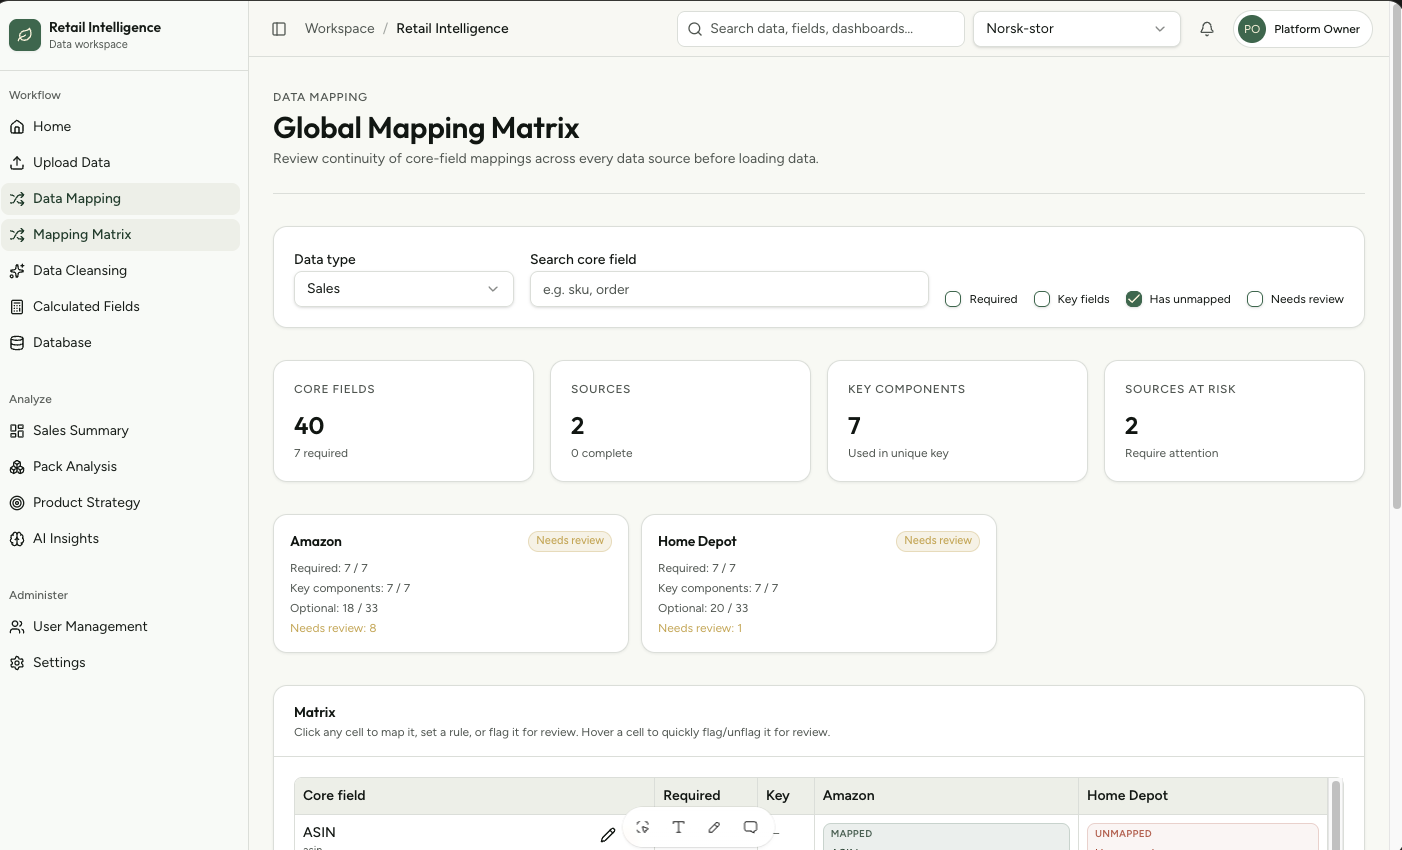This screenshot has height=850, width=1402.
Task: Go to Home in sidebar
Action: click(x=120, y=127)
